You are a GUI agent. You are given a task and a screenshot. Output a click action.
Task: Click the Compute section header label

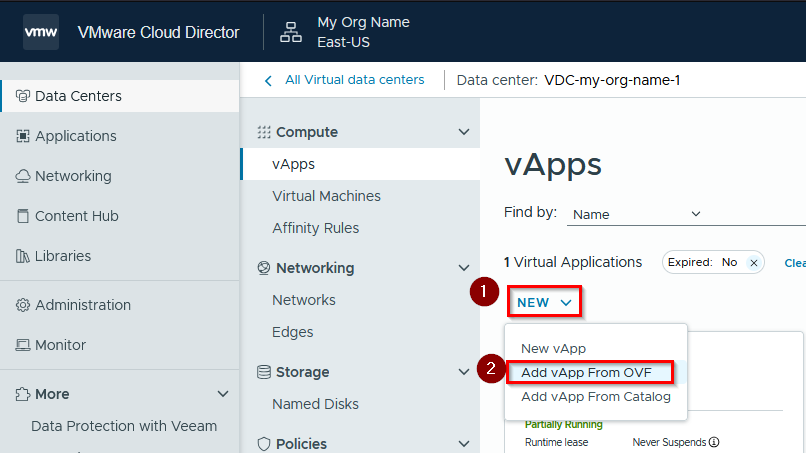[x=307, y=132]
